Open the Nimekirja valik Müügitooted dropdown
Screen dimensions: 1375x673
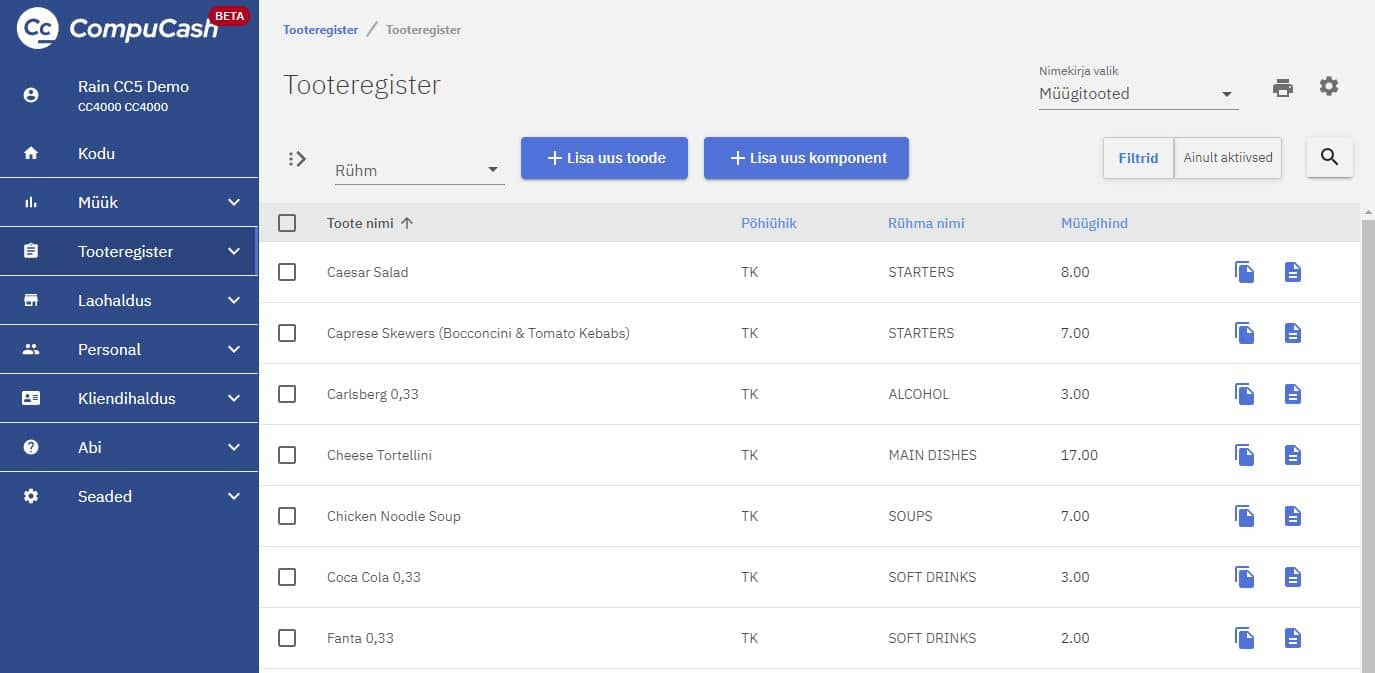click(x=1137, y=94)
